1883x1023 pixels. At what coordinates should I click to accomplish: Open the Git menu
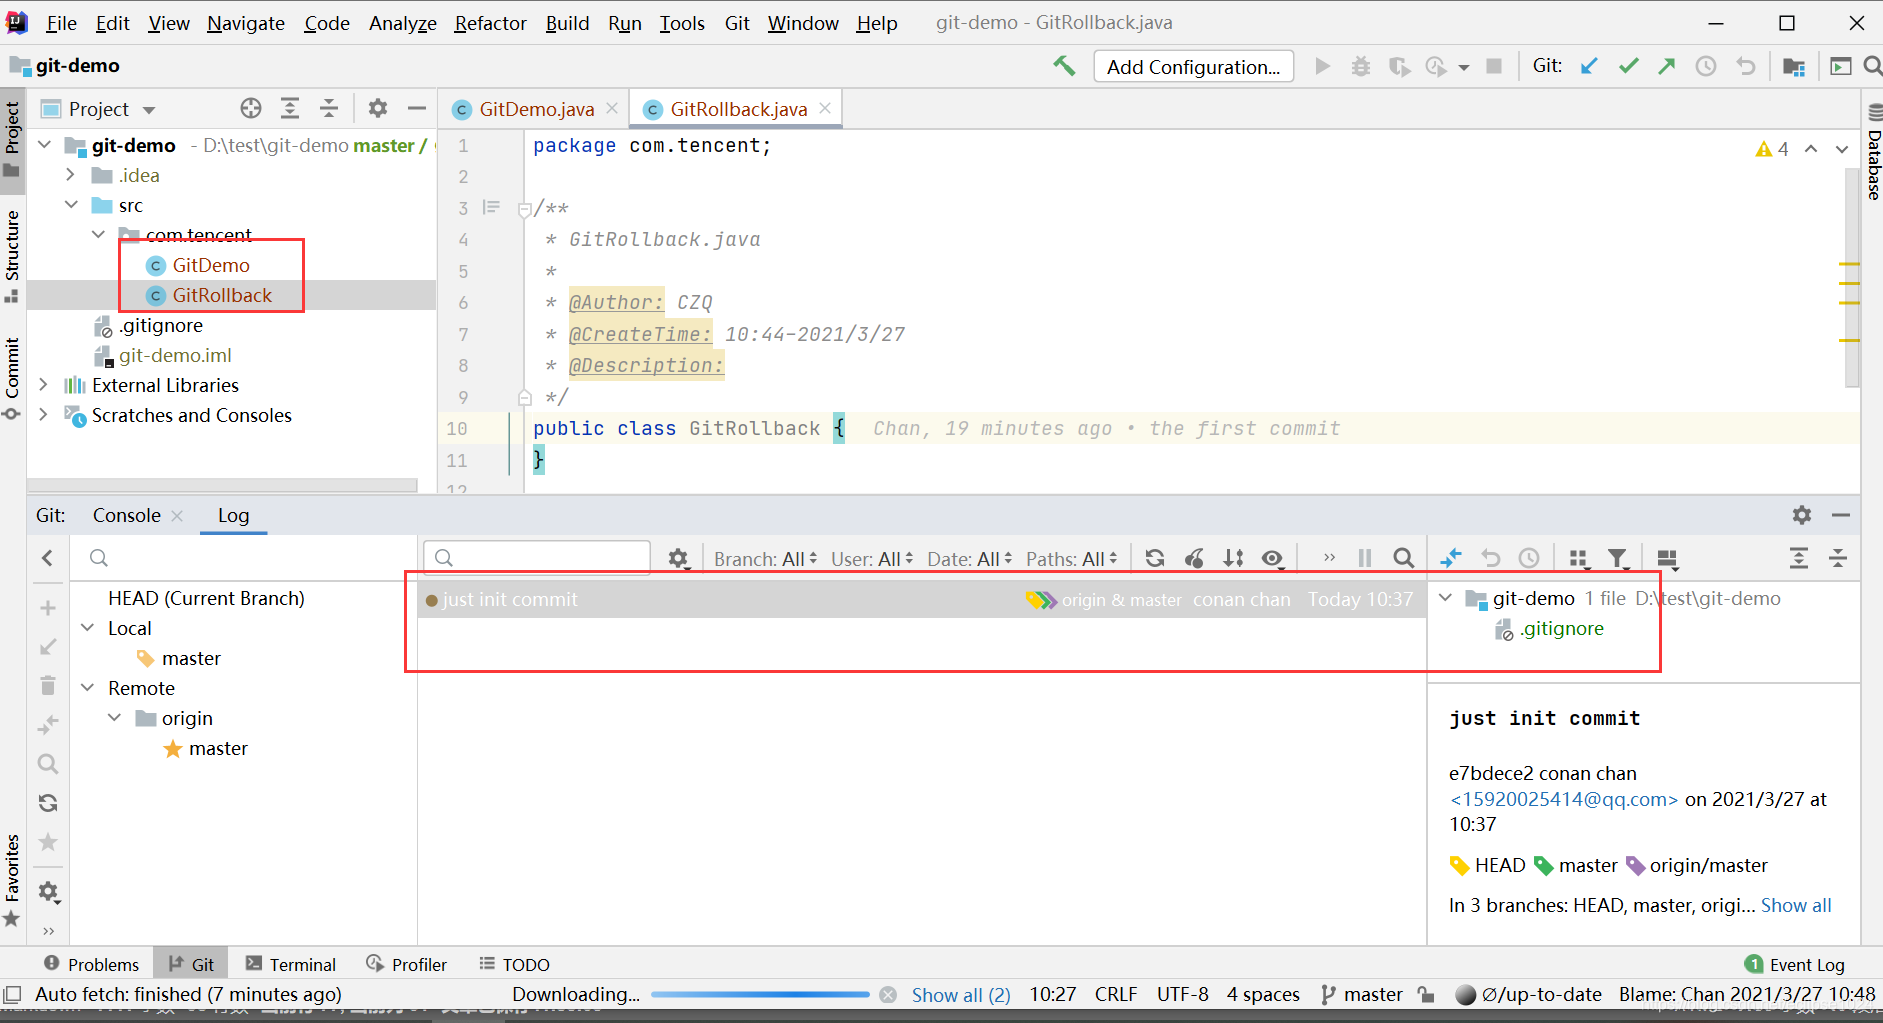coord(737,23)
